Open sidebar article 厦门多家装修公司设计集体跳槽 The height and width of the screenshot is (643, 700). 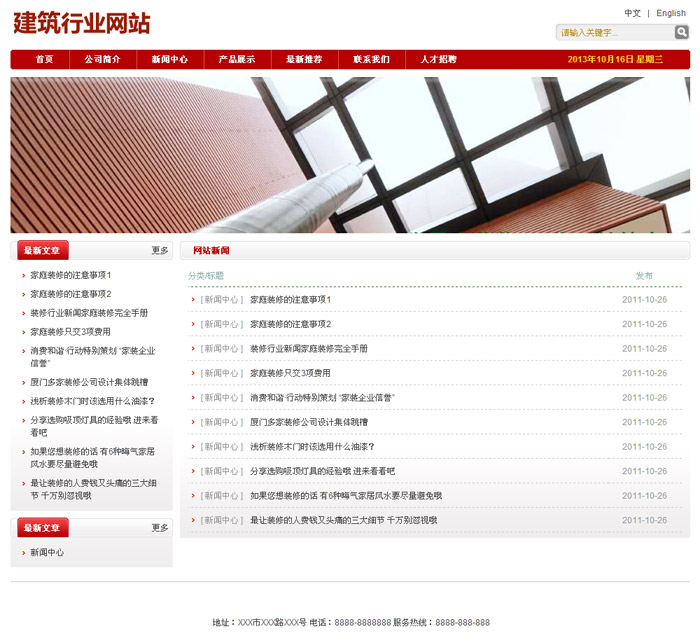coord(89,382)
